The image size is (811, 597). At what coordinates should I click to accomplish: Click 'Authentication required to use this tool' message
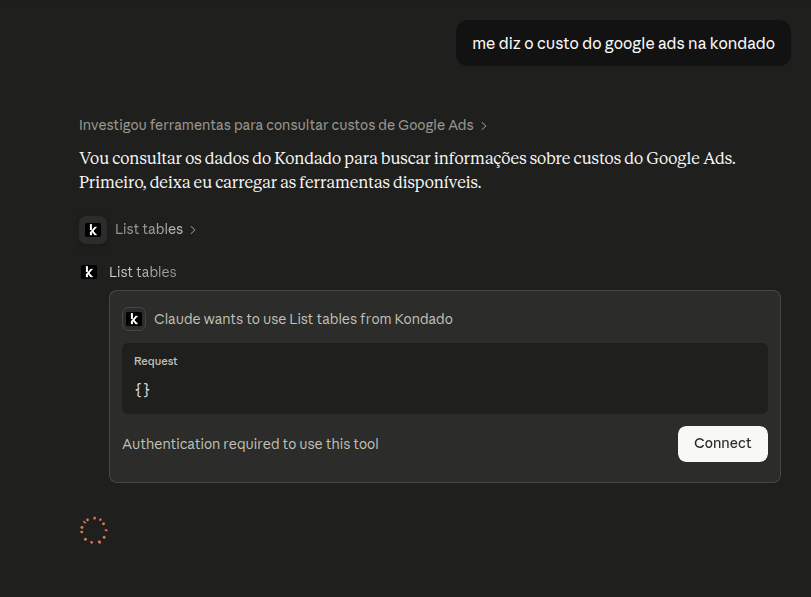click(x=250, y=444)
